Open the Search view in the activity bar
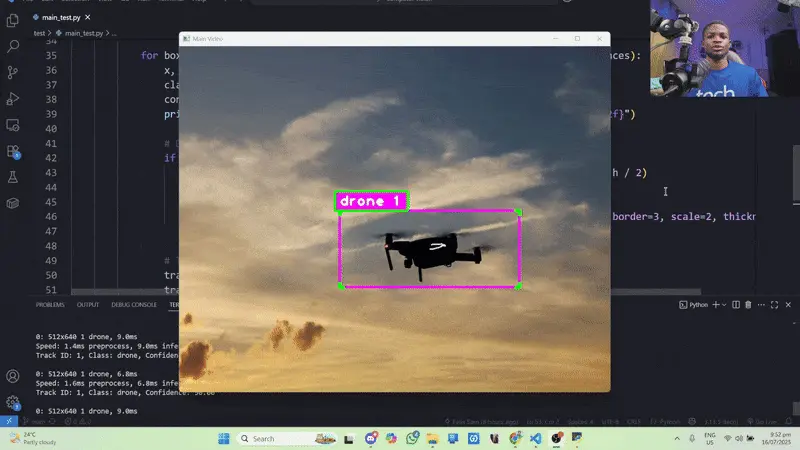This screenshot has height=450, width=800. [x=13, y=46]
